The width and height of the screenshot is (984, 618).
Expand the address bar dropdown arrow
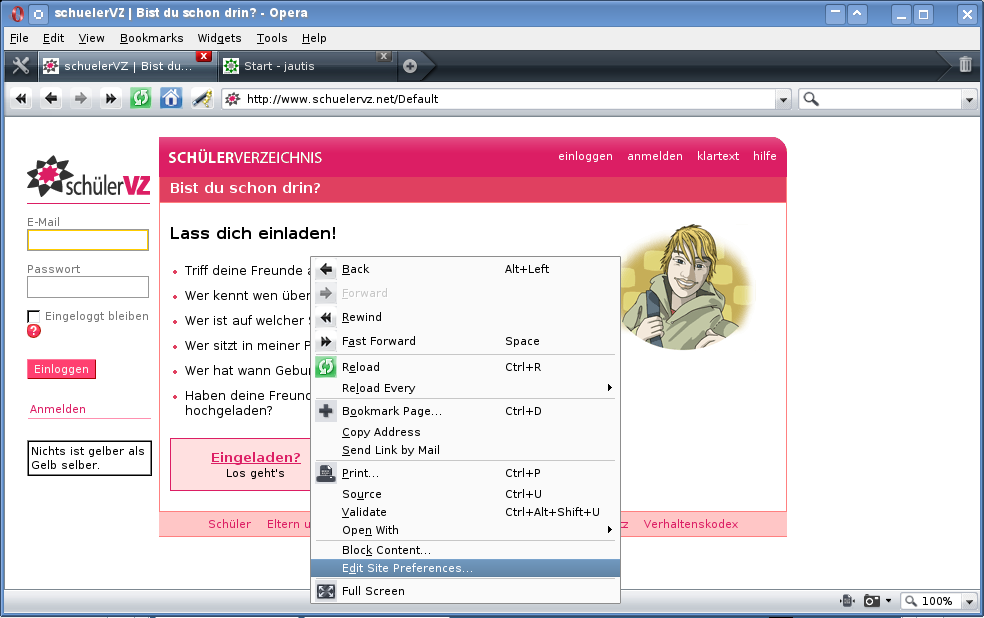point(783,99)
